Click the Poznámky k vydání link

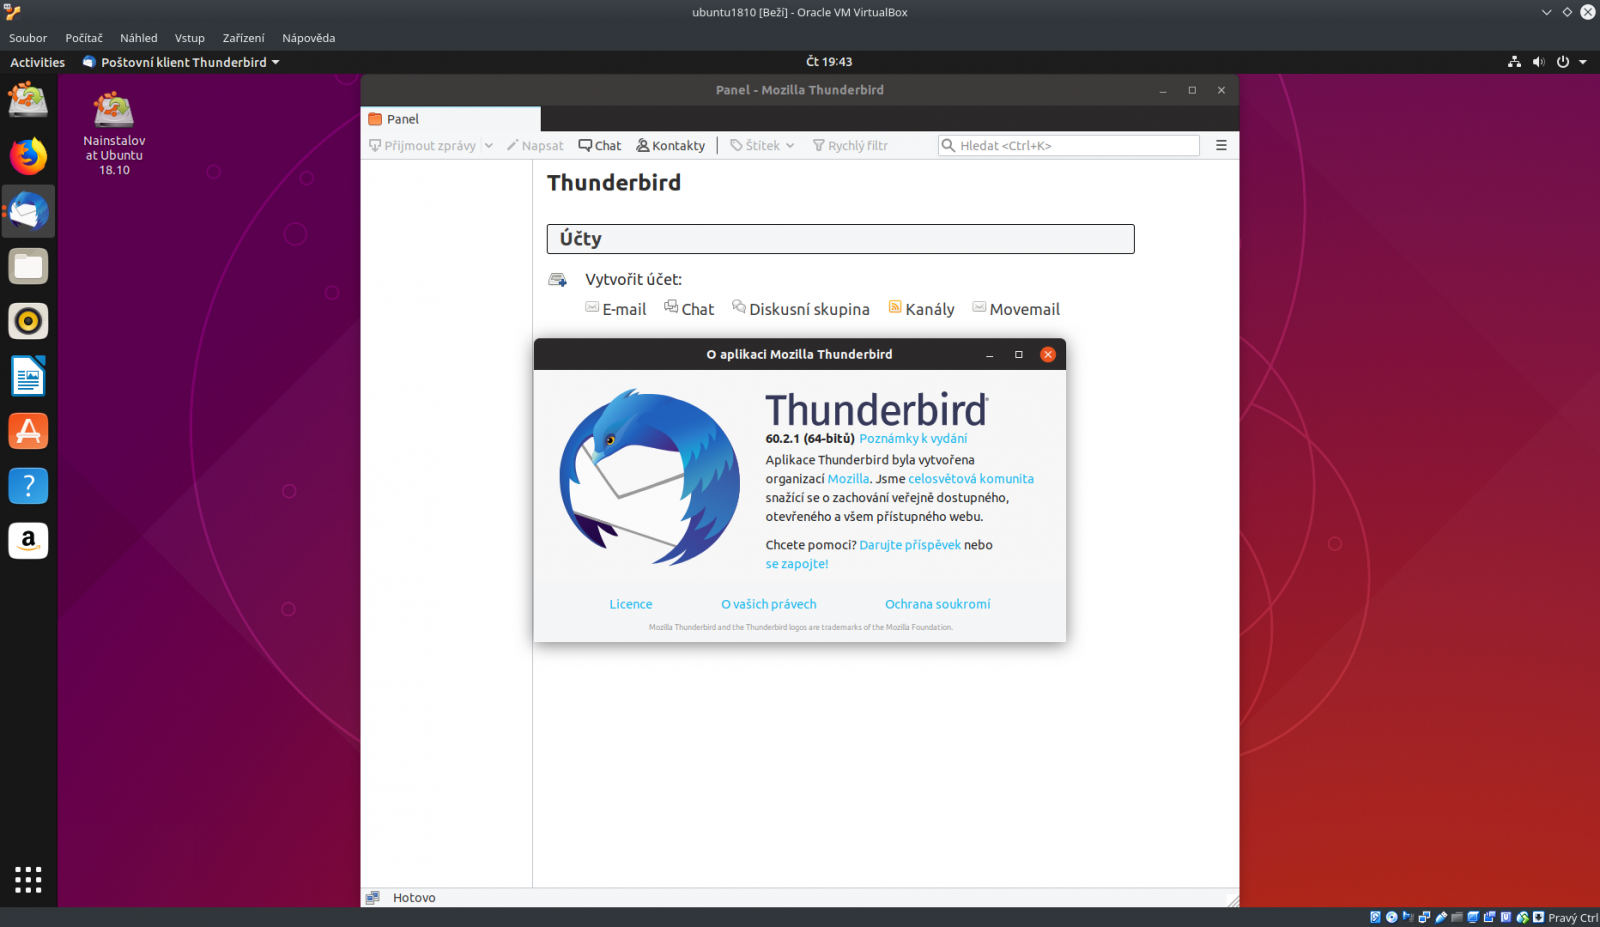[912, 438]
